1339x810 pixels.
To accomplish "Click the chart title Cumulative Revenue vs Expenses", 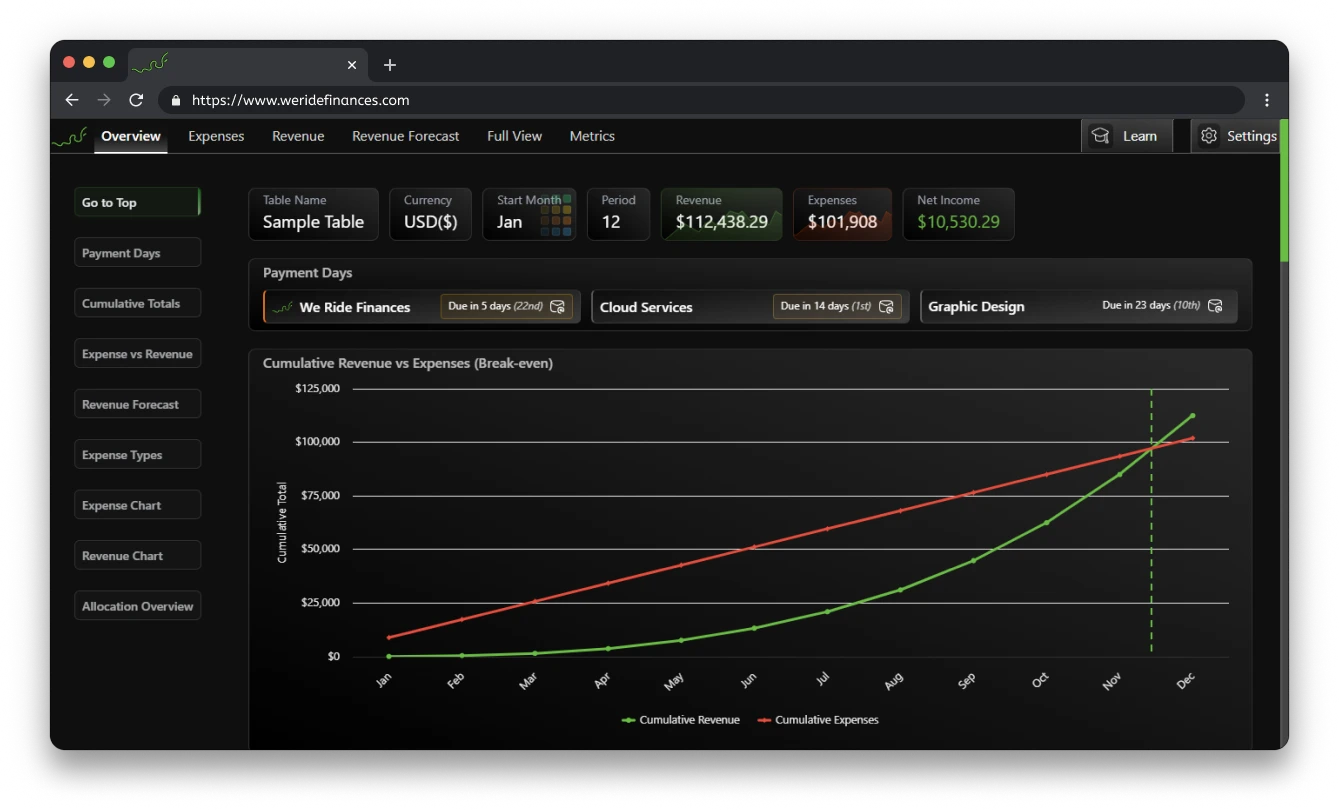I will (x=408, y=363).
